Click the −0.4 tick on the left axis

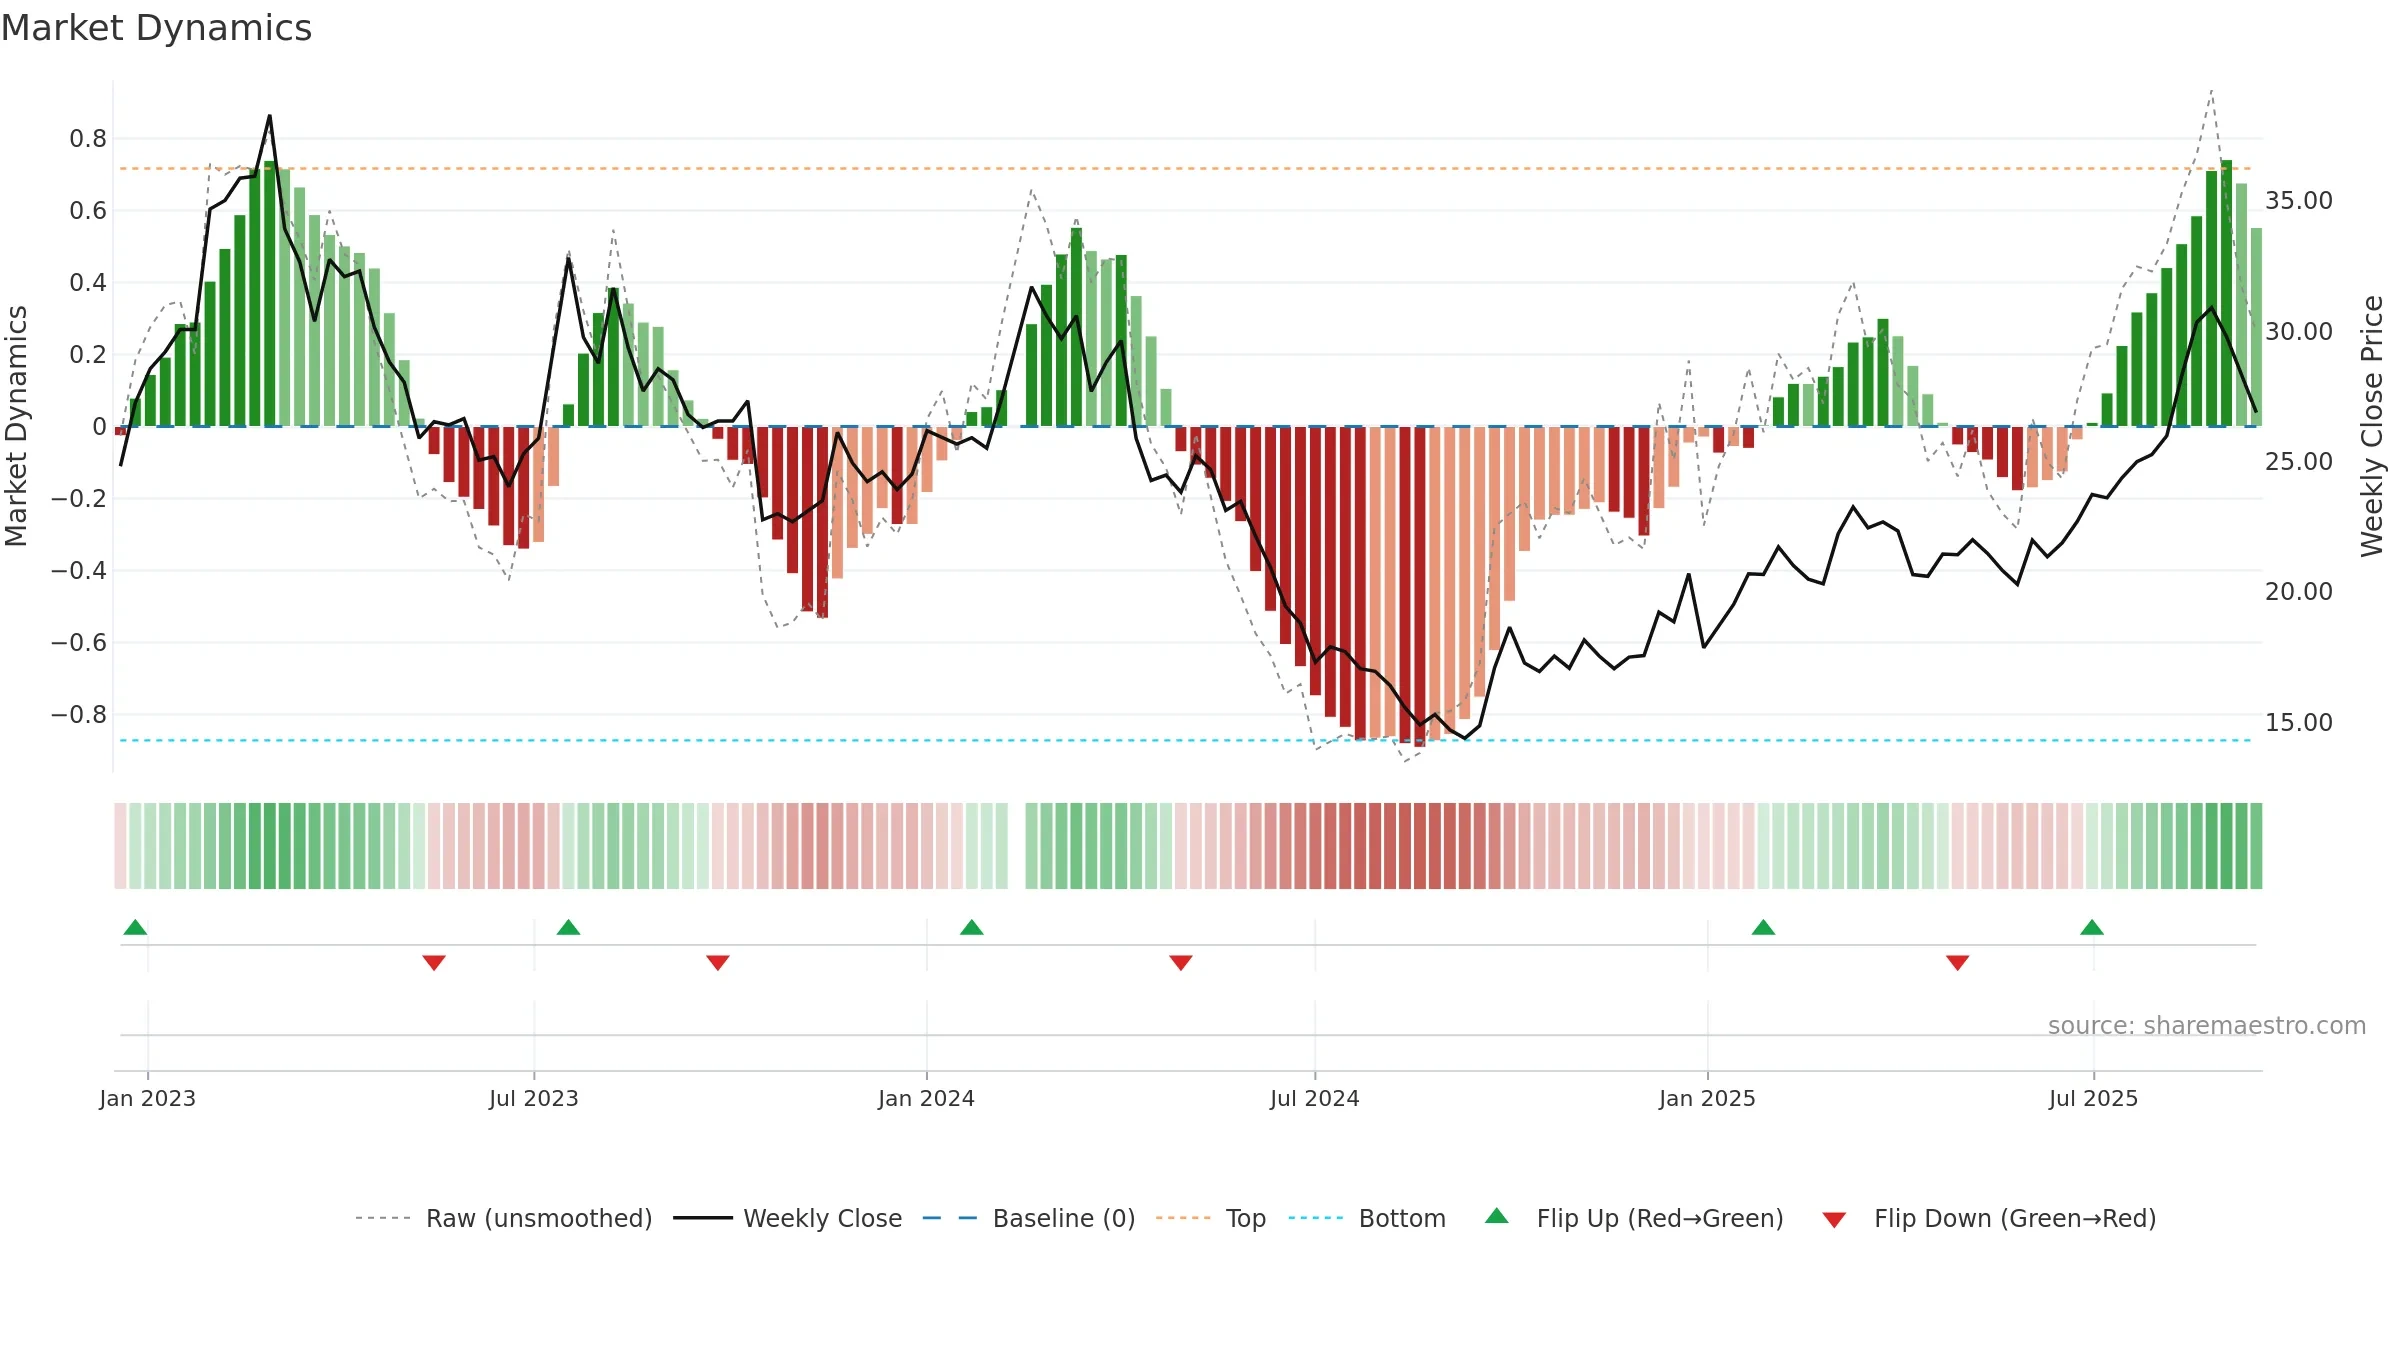coord(79,571)
